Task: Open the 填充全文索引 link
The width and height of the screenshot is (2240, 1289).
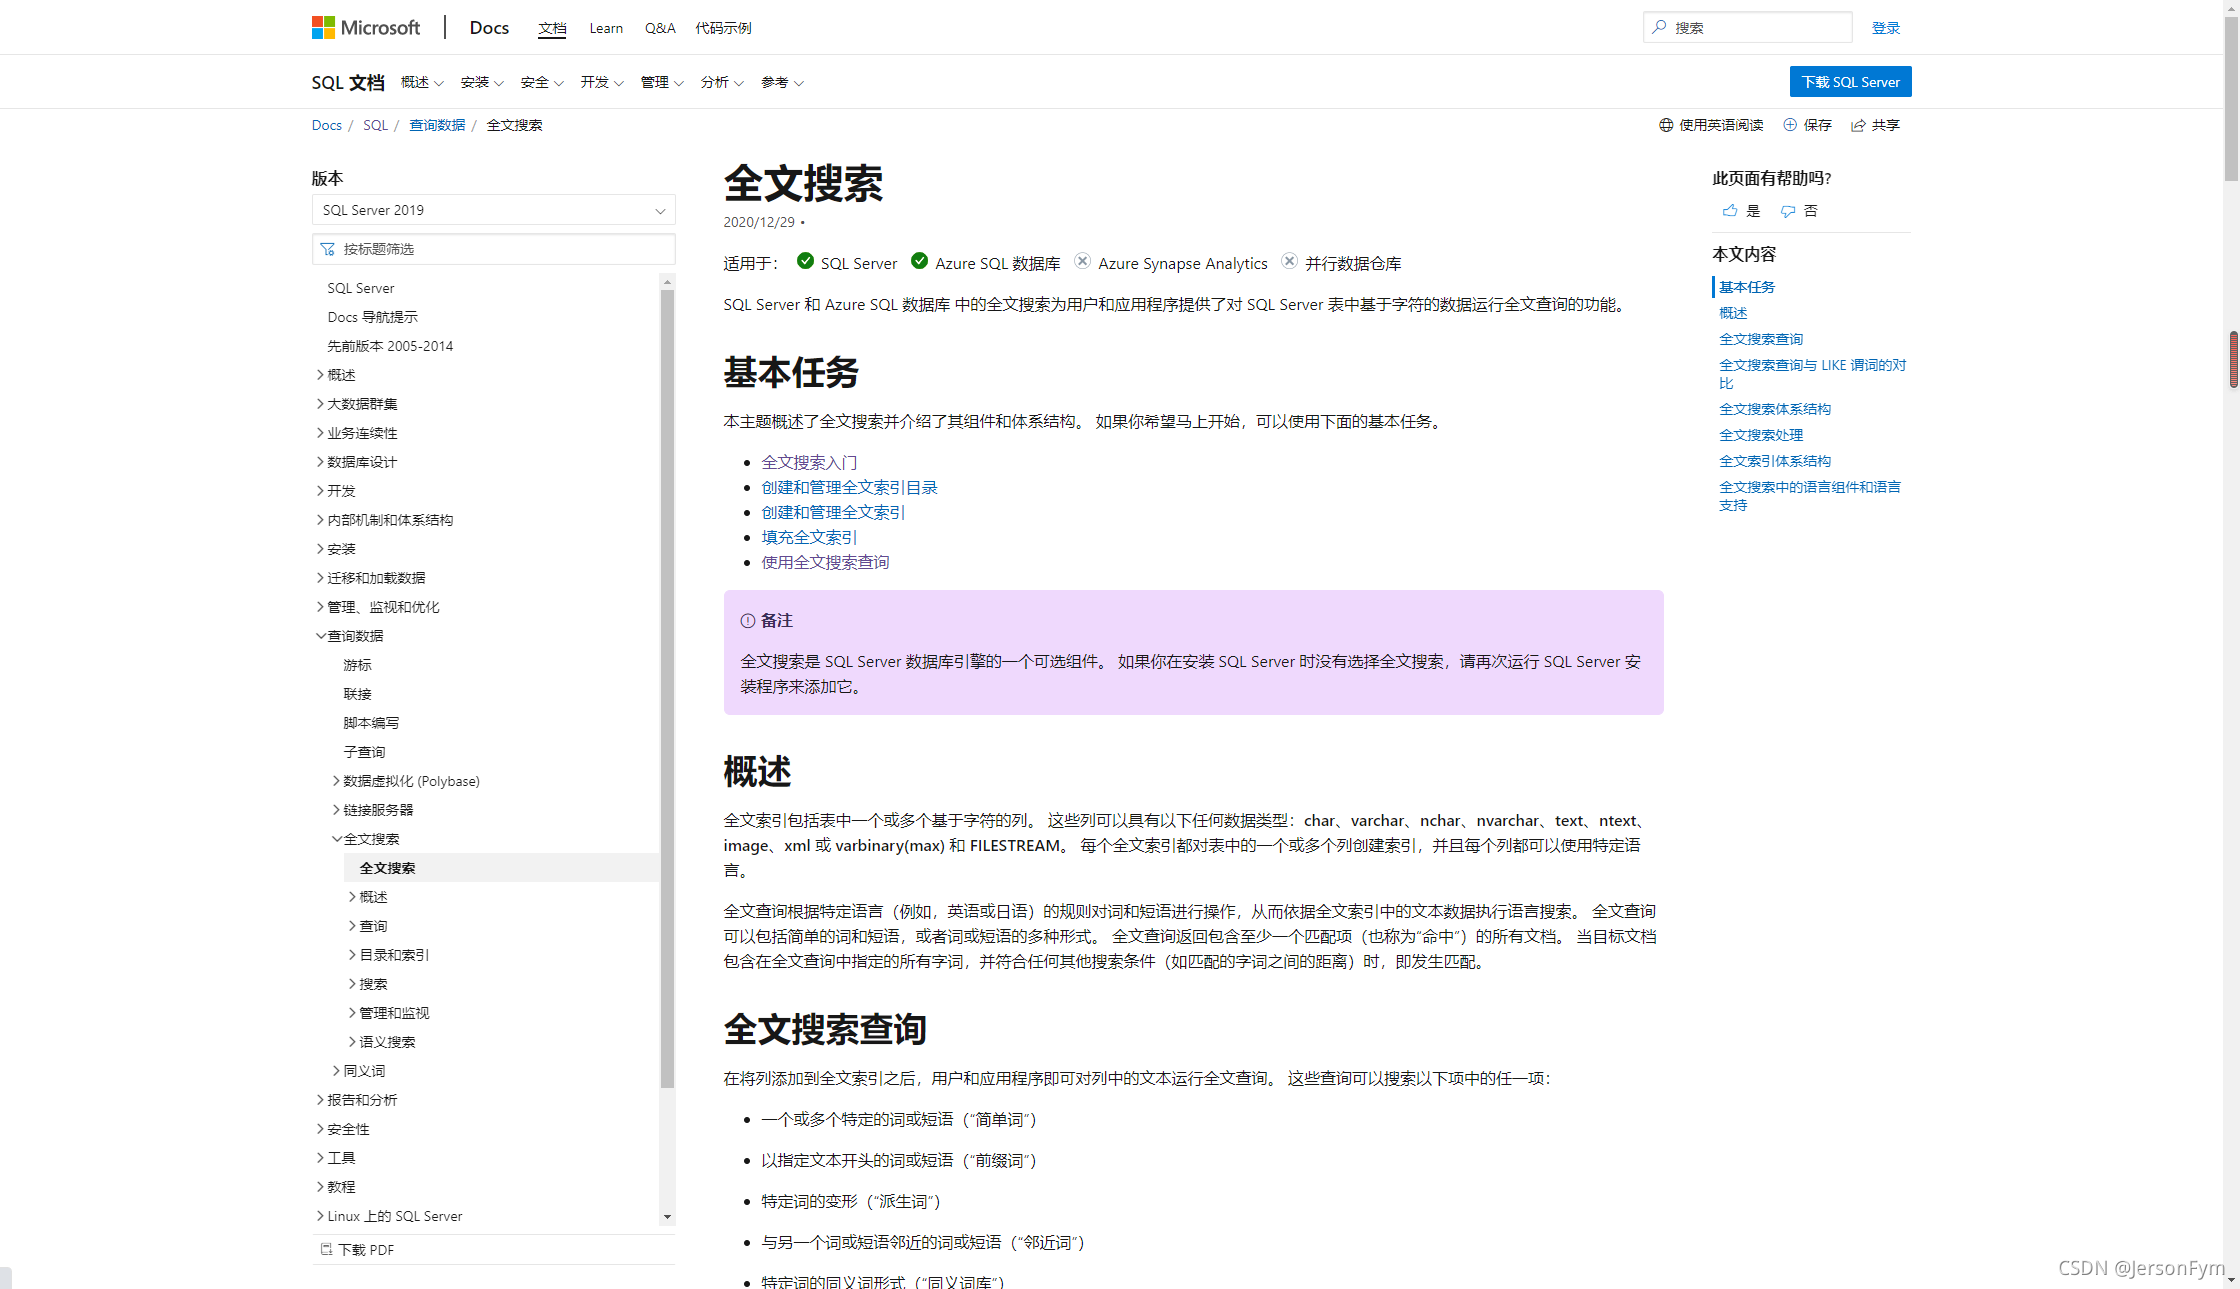Action: pos(809,537)
